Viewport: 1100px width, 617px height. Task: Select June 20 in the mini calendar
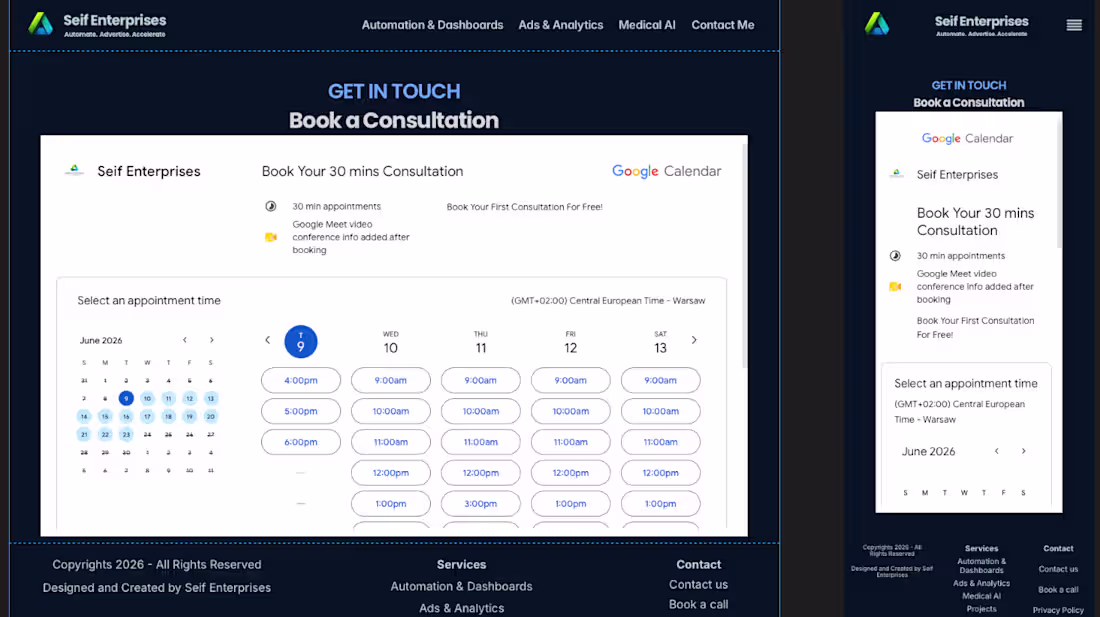click(x=210, y=416)
